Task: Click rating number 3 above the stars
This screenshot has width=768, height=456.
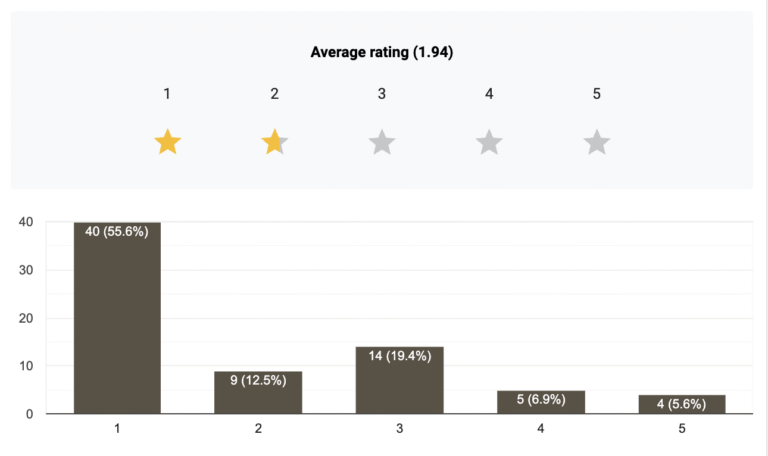Action: [382, 94]
